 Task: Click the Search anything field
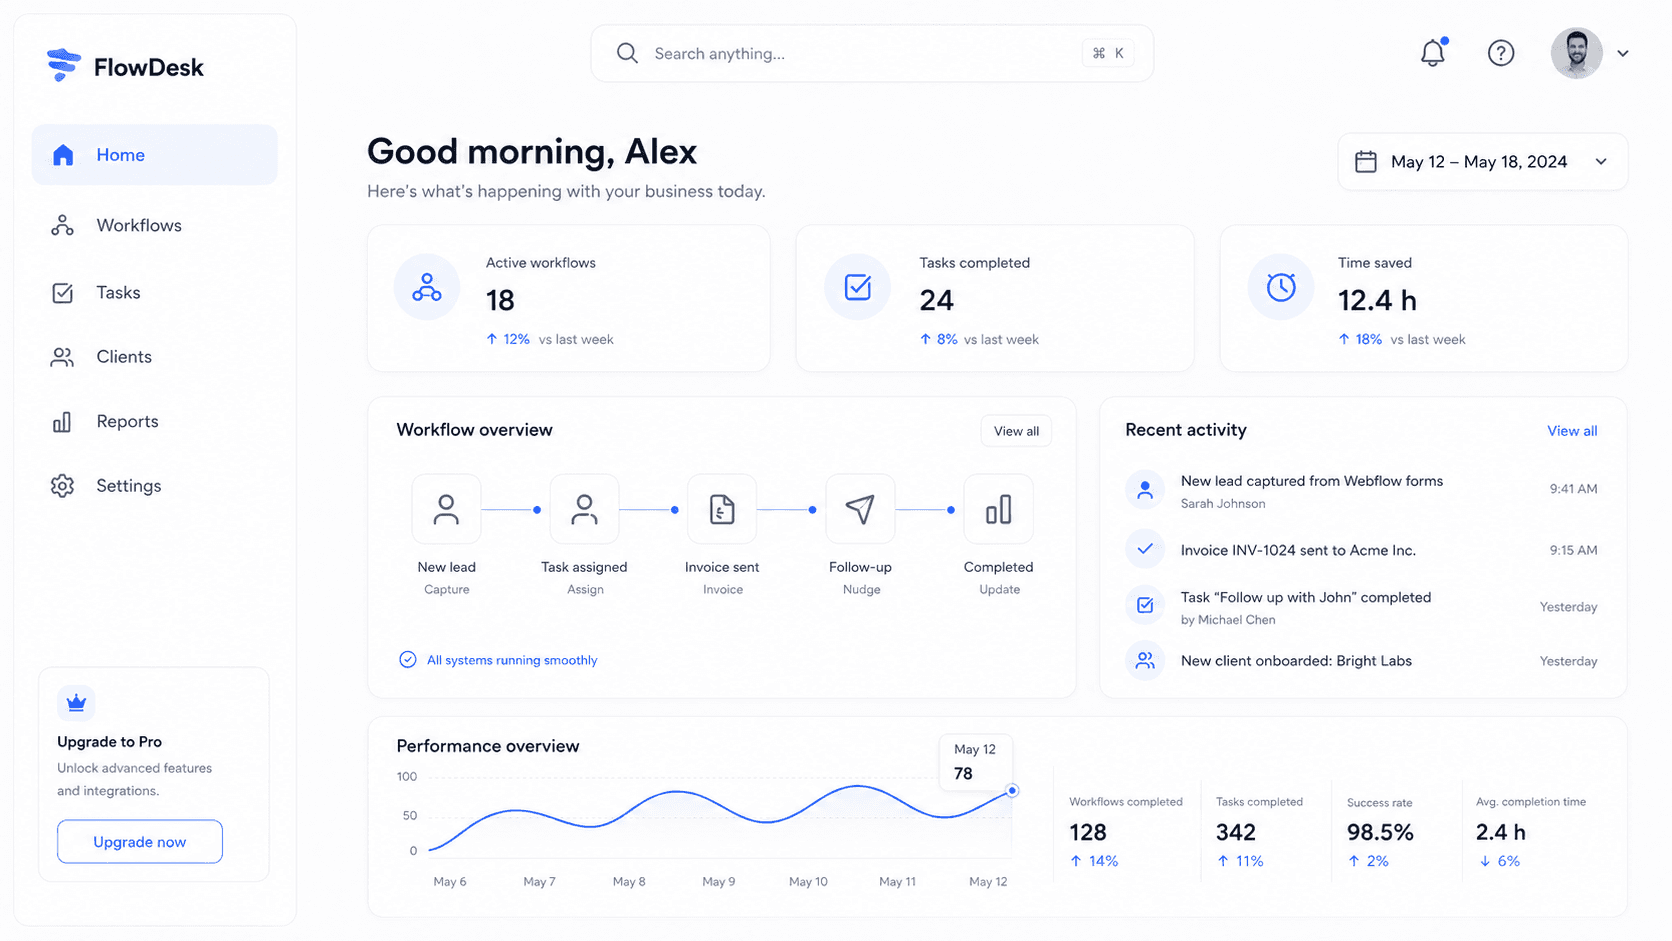point(872,54)
